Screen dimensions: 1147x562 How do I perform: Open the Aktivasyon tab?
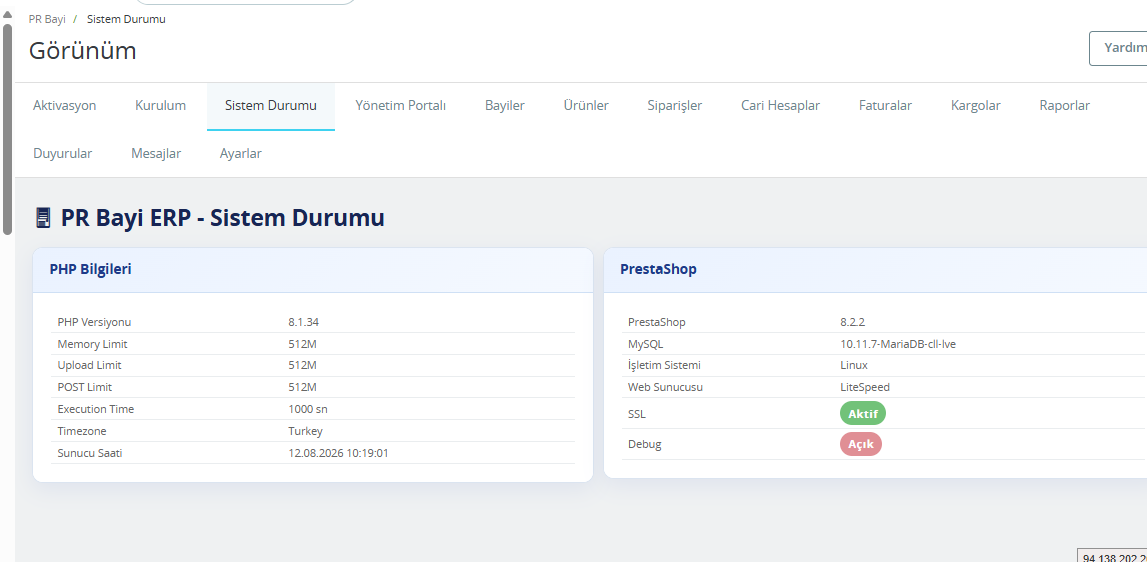(64, 105)
